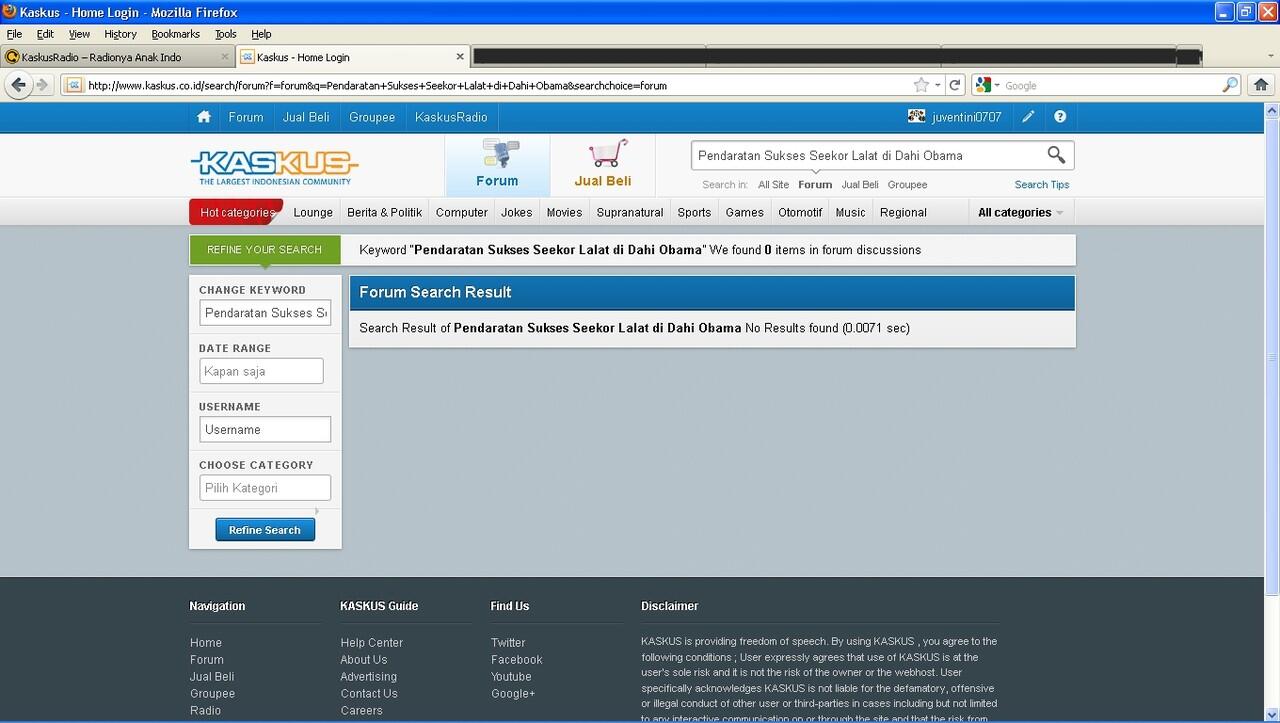Click the juventini0707 username
1280x723 pixels.
click(x=966, y=117)
